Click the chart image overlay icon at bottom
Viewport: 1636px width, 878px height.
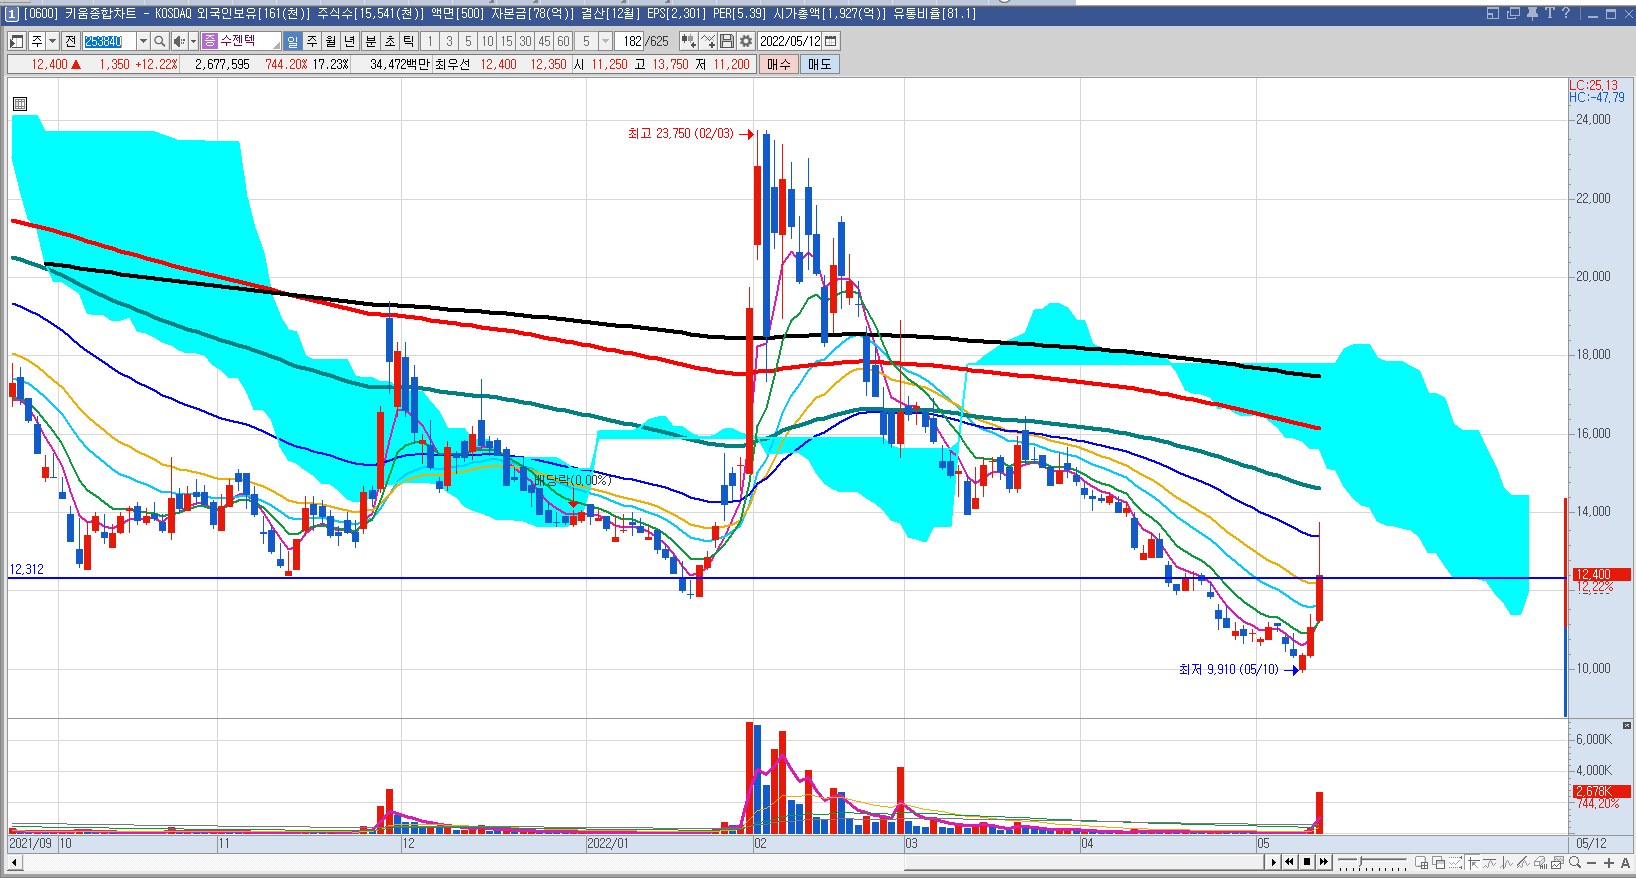tap(1557, 862)
